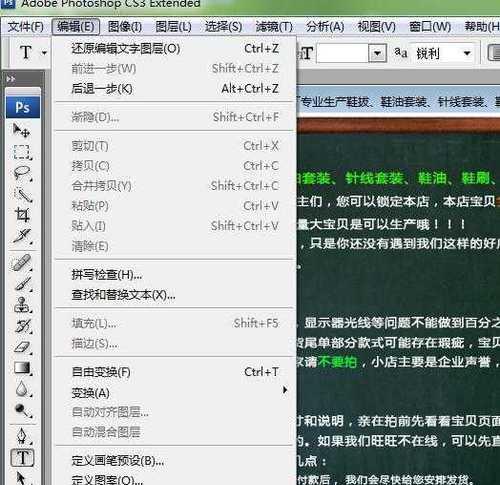Select the Move tool
Screen dimensions: 500x485
click(22, 130)
